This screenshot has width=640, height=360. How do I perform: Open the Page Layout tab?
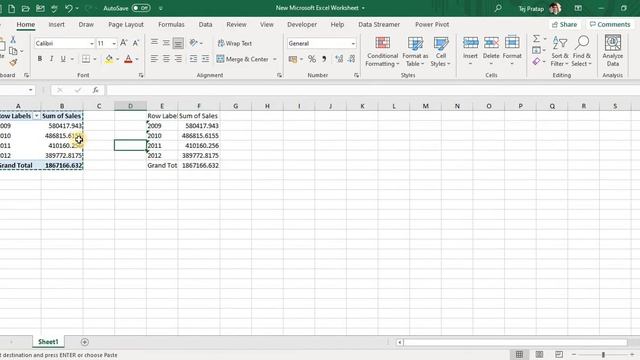click(126, 24)
